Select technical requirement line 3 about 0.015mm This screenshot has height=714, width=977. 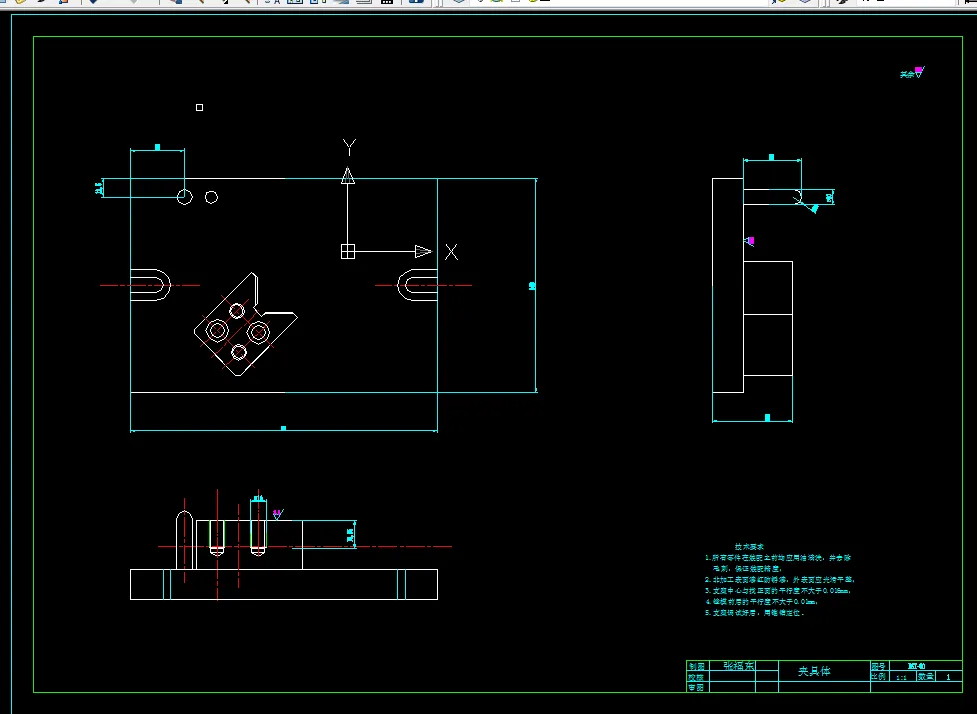778,591
